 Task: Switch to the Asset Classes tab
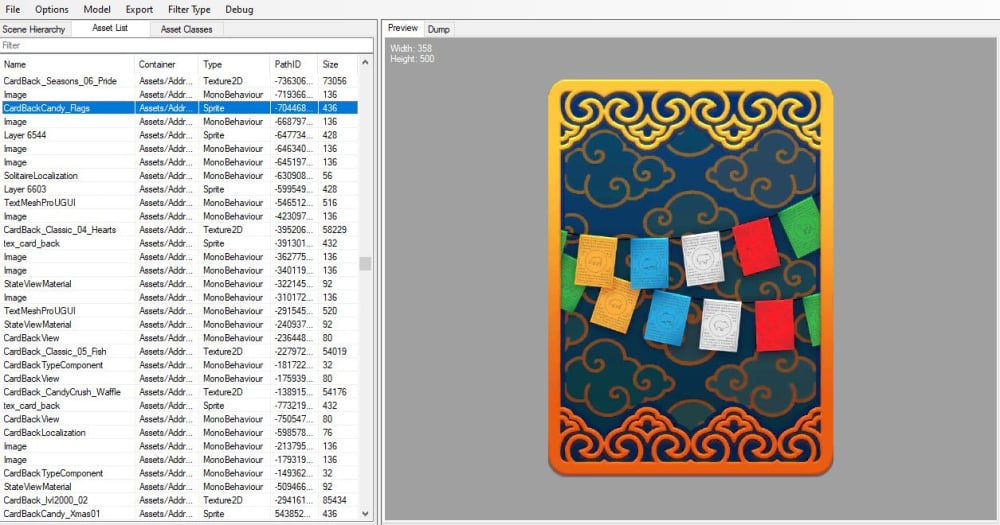[x=186, y=29]
